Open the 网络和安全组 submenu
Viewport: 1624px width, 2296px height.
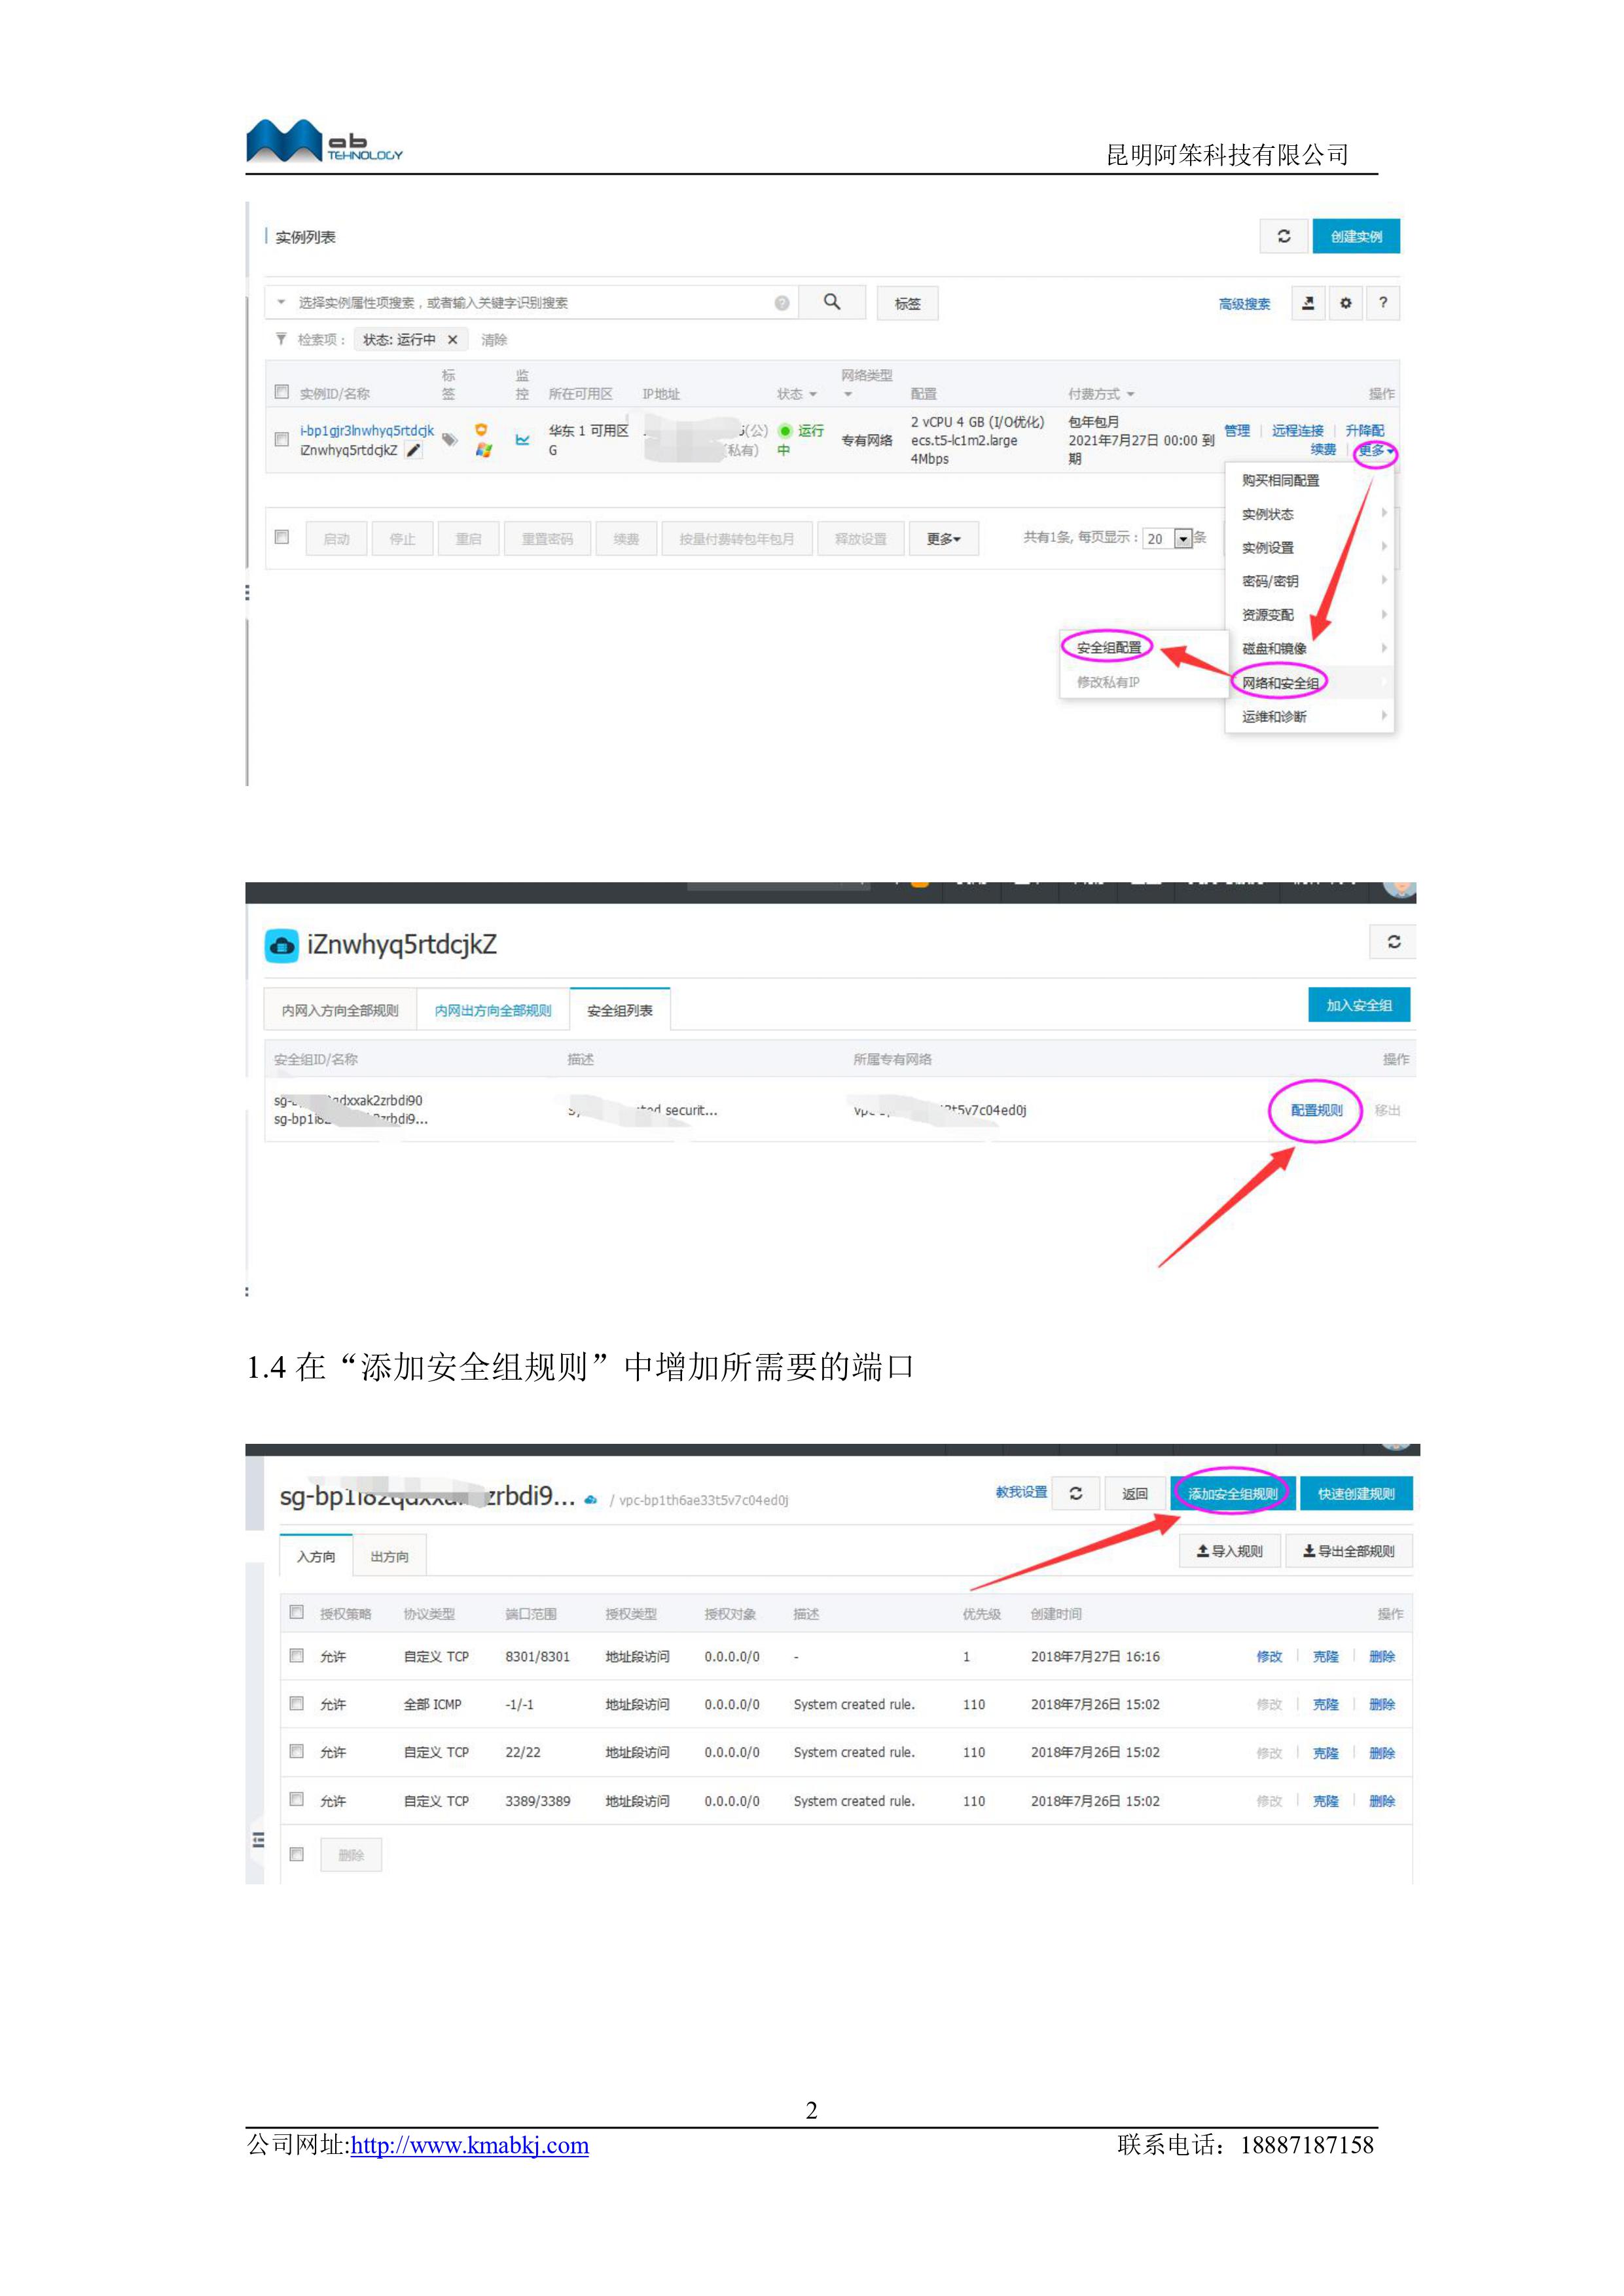click(1309, 683)
